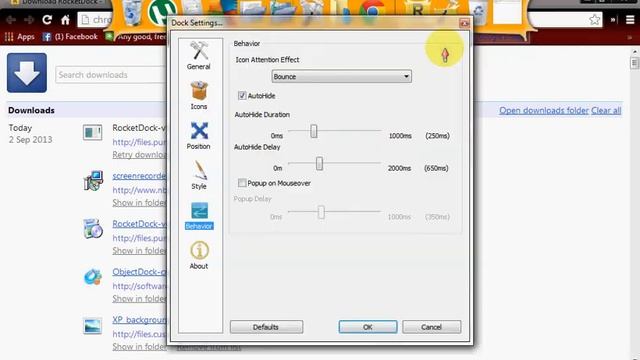Click Retry download for RocketDock
The image size is (640, 360).
140,155
